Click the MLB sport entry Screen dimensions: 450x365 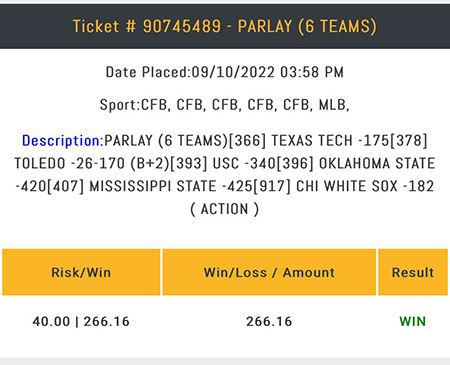[334, 105]
